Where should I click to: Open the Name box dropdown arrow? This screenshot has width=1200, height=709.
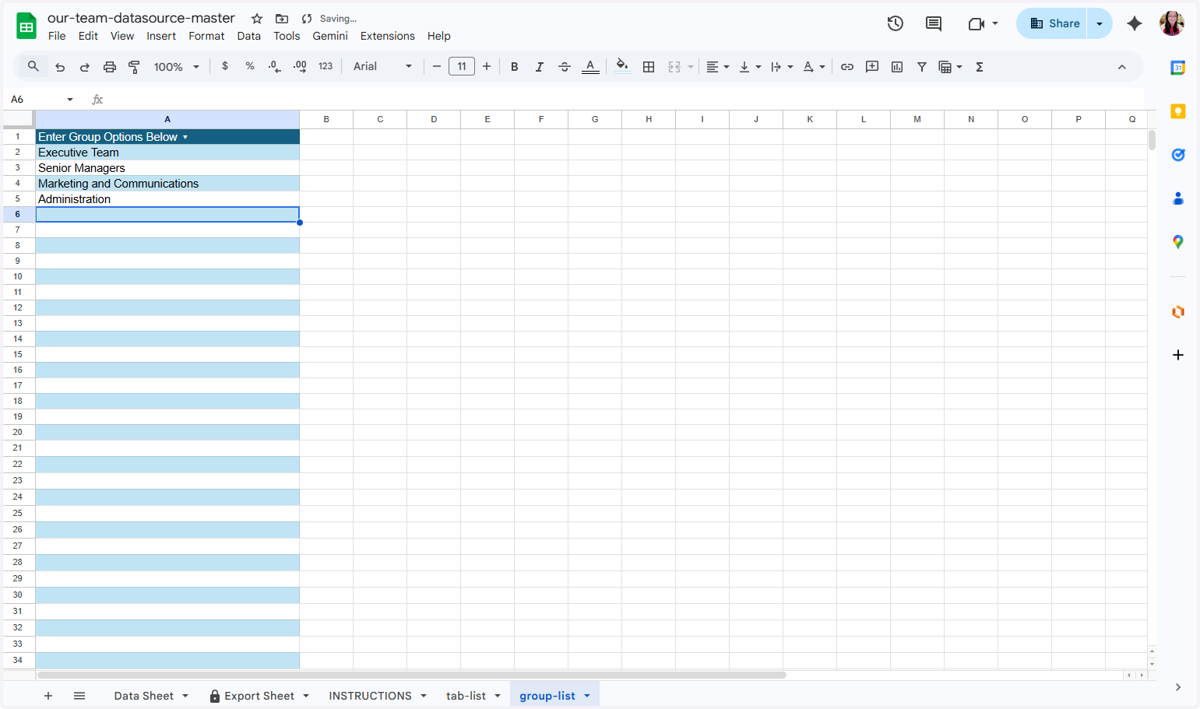(x=69, y=99)
